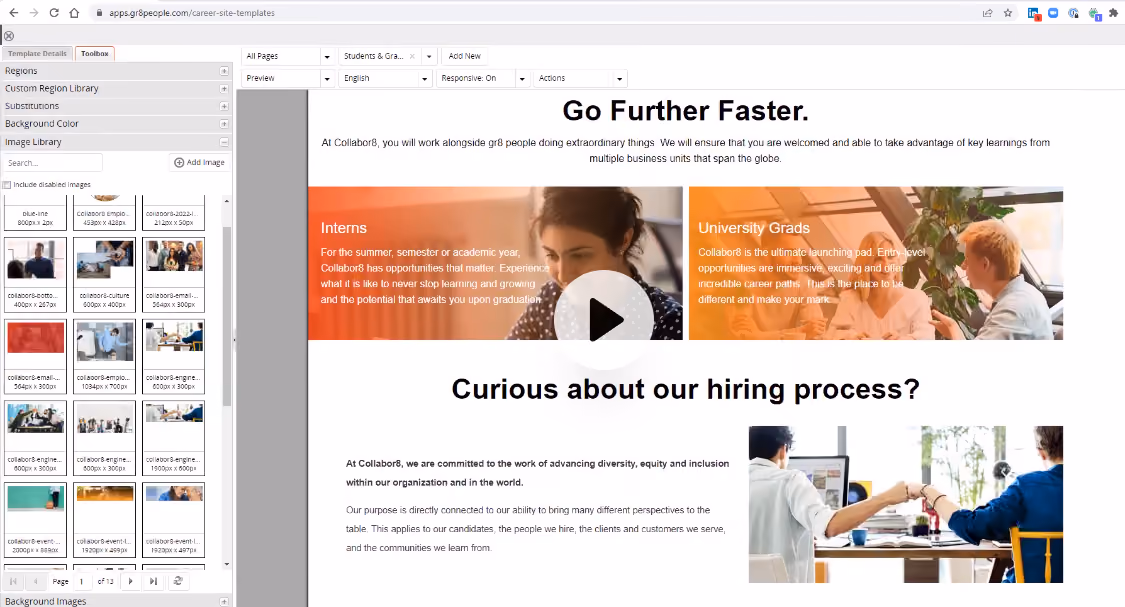Click the Add Image button
The width and height of the screenshot is (1125, 607).
pos(199,162)
